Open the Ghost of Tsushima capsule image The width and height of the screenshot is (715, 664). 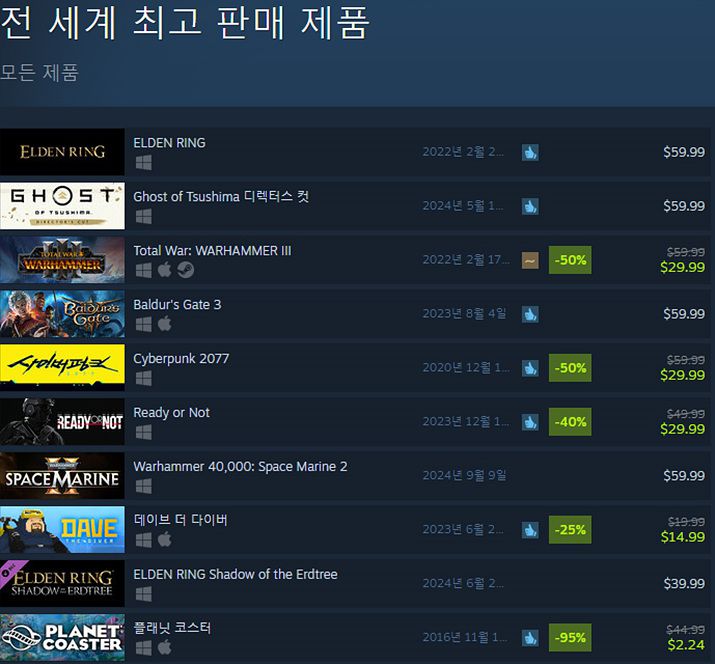point(62,206)
